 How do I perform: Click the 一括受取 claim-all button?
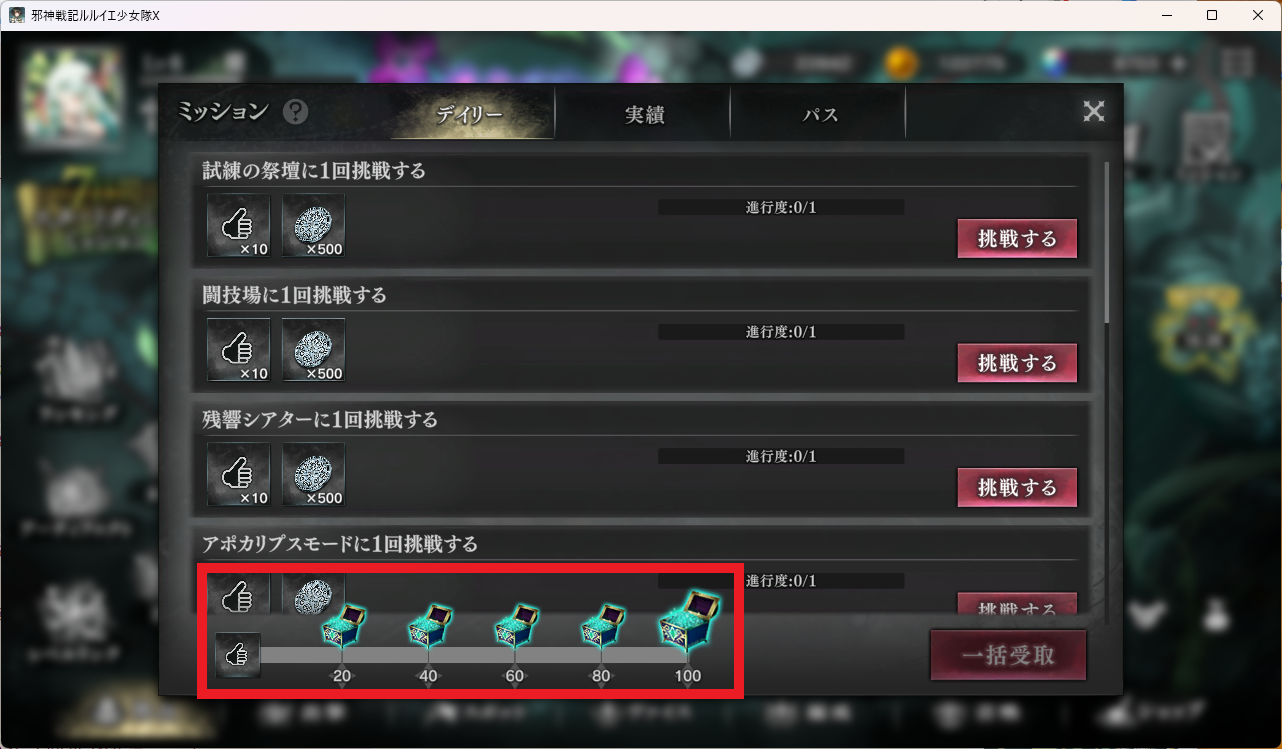pos(1008,656)
